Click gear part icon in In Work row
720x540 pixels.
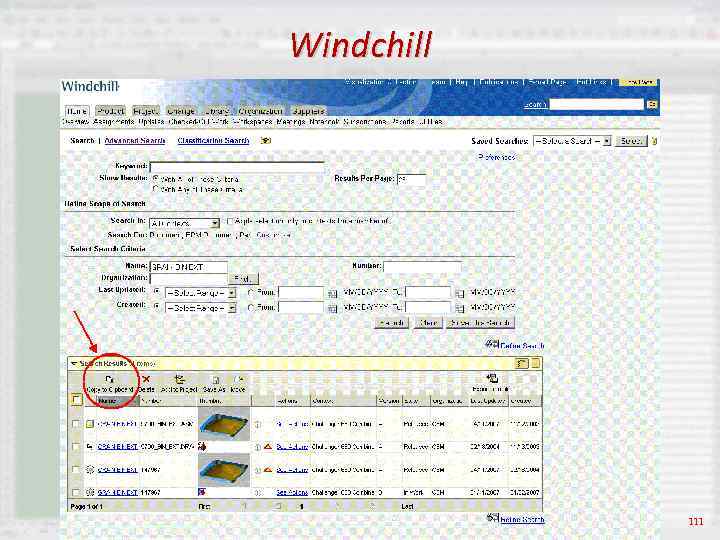tap(90, 492)
